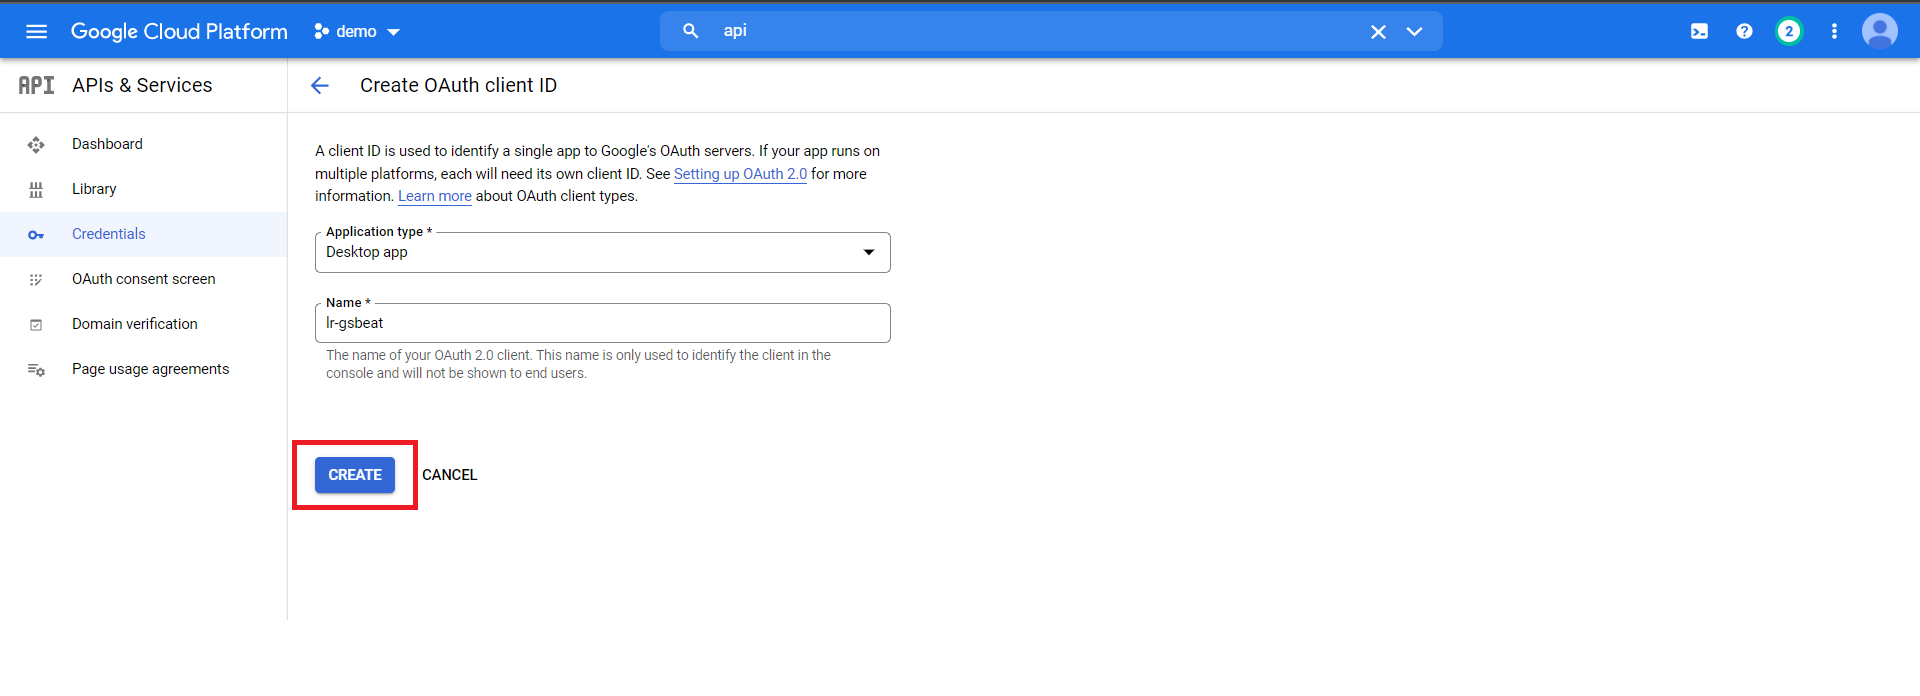The image size is (1920, 696).
Task: Open the help question mark icon
Action: point(1744,31)
